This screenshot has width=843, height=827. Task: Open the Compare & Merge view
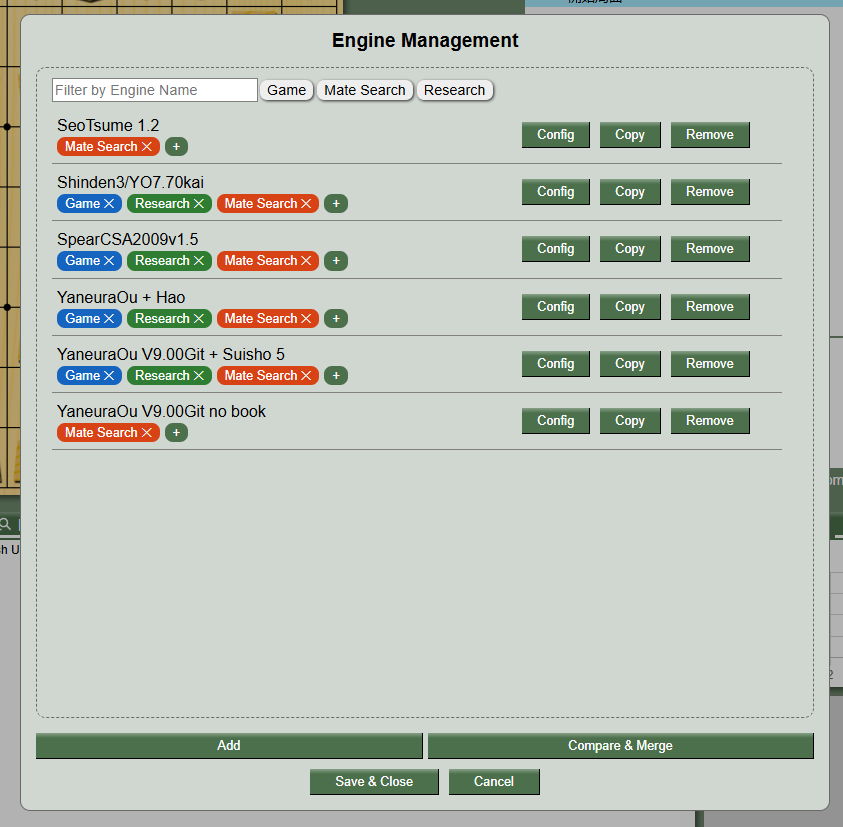click(x=620, y=745)
